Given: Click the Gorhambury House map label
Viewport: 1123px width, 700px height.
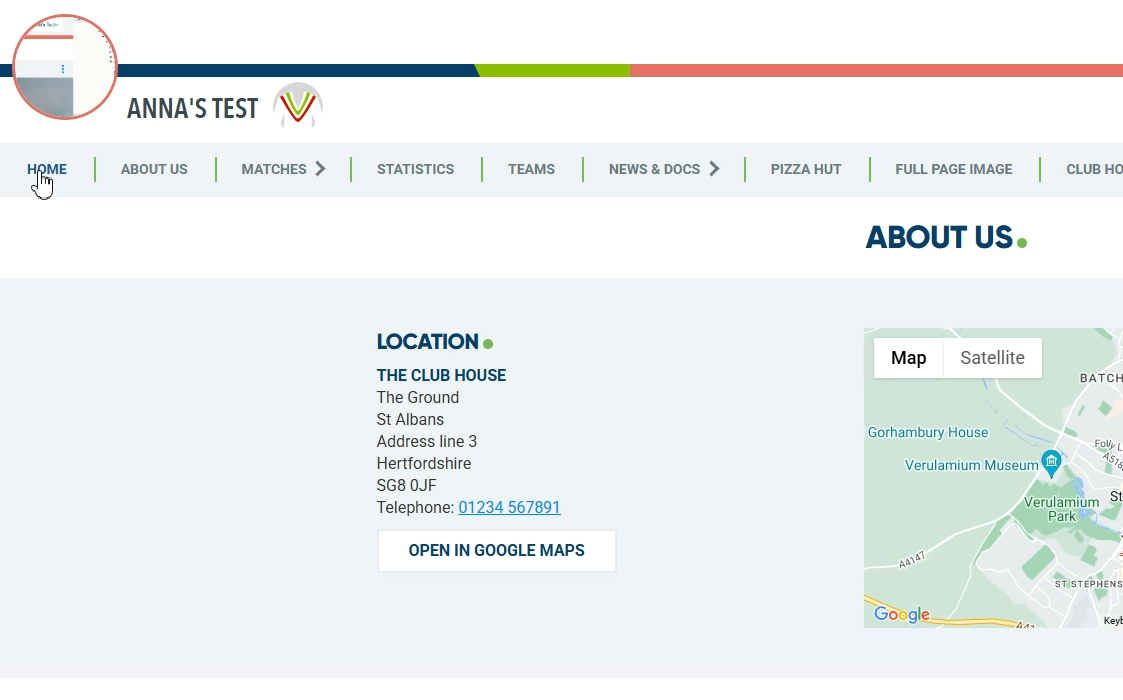Looking at the screenshot, I should pyautogui.click(x=927, y=433).
